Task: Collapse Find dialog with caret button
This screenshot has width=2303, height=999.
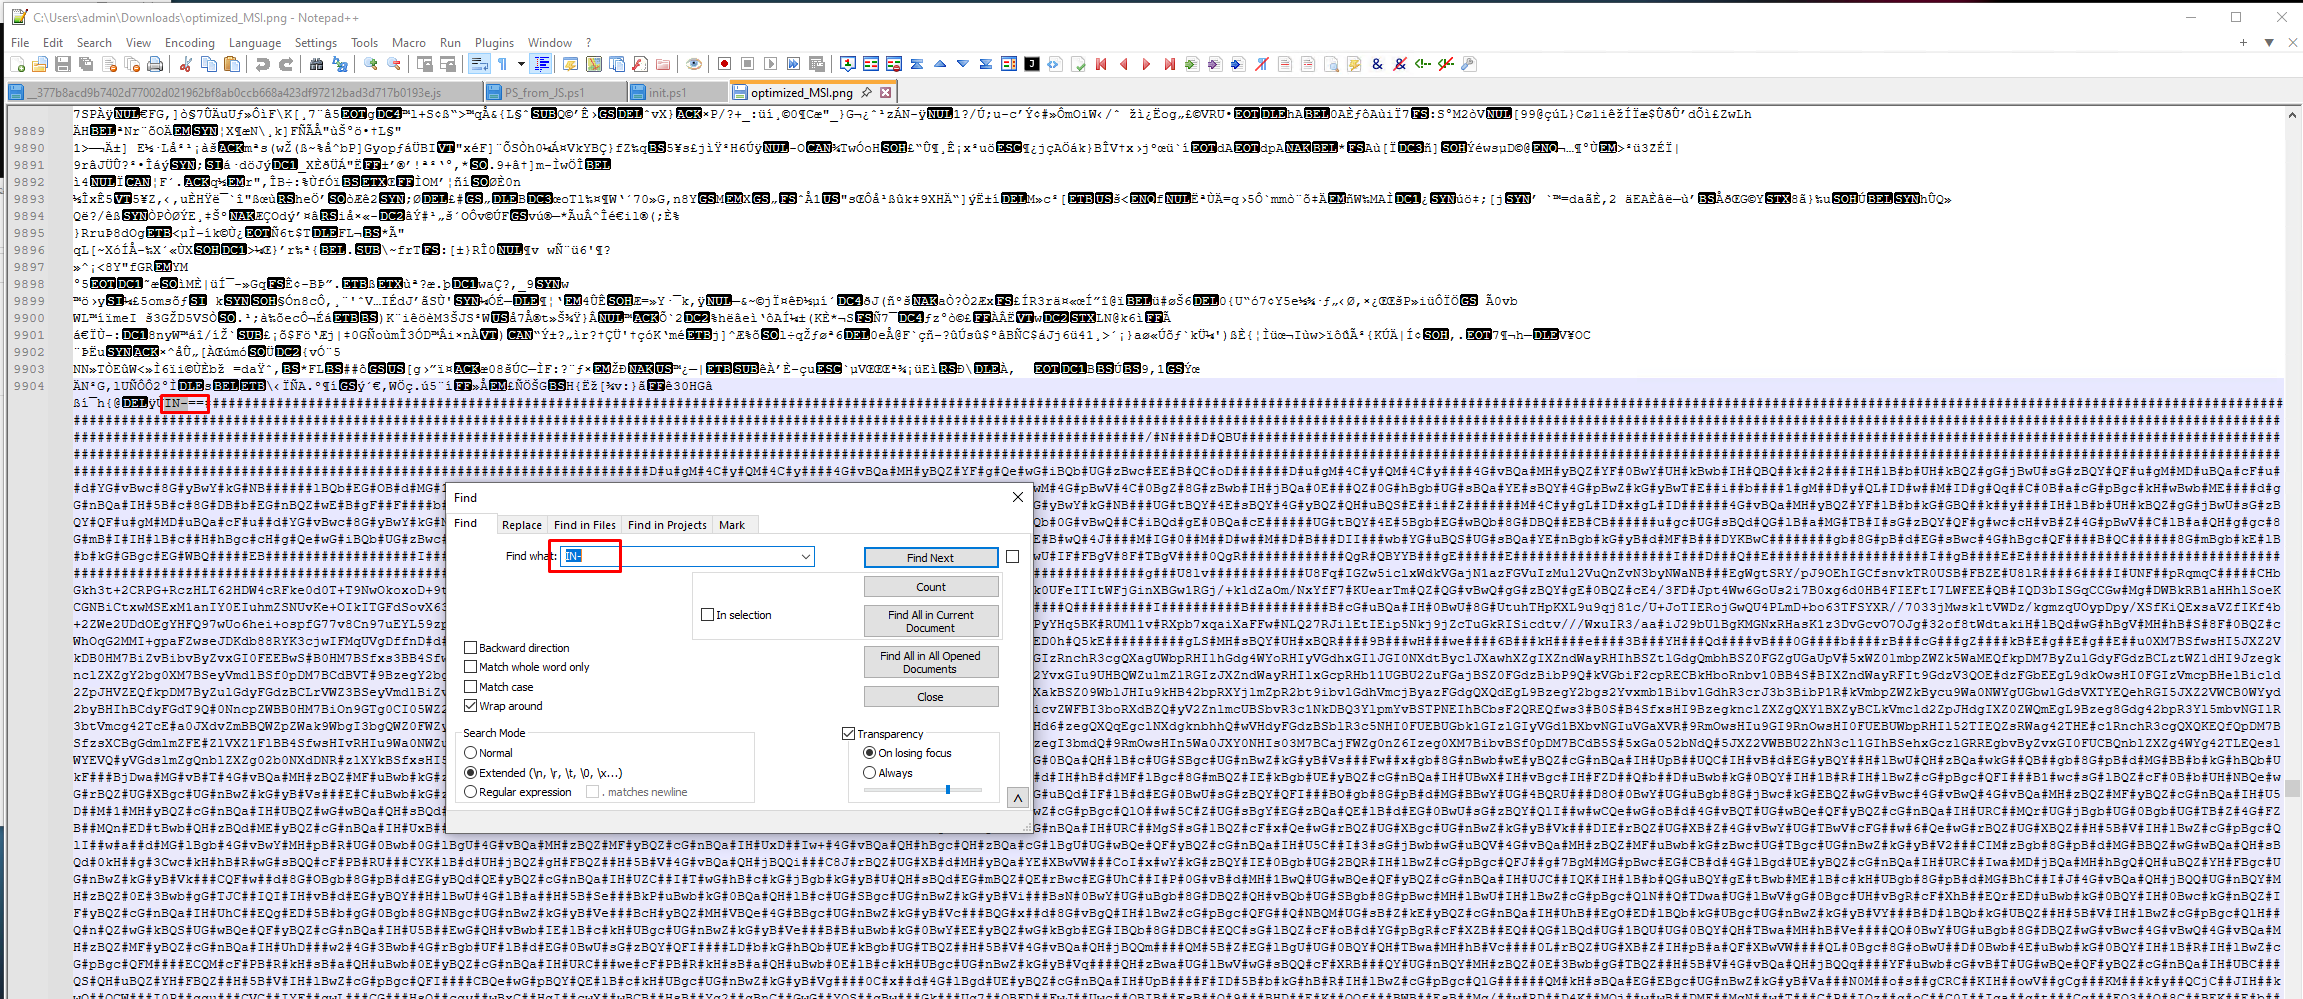Action: pos(1017,798)
